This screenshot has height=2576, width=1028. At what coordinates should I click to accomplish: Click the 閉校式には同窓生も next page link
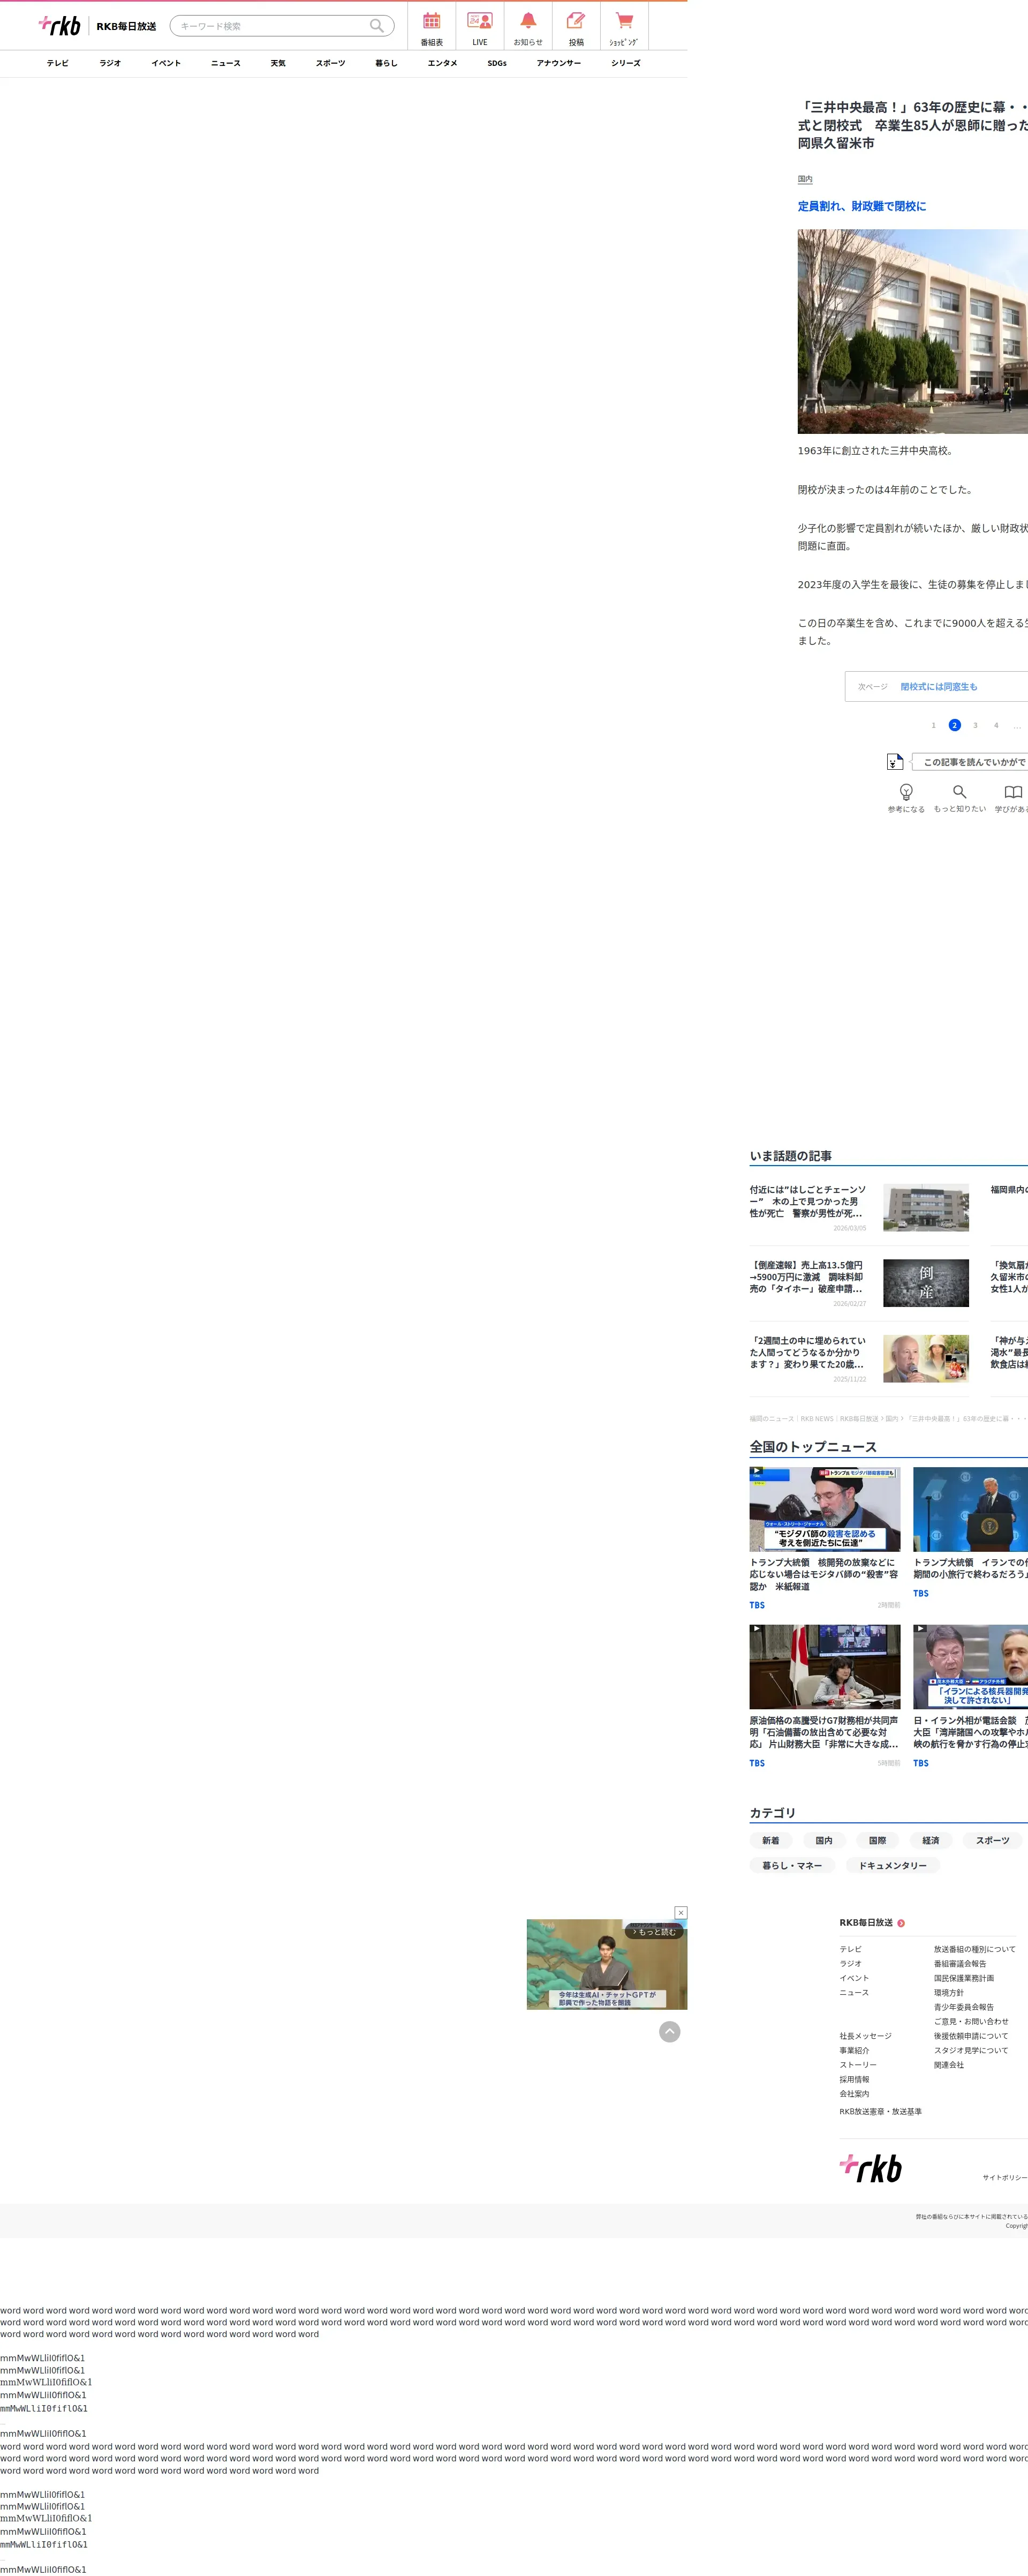[x=938, y=687]
